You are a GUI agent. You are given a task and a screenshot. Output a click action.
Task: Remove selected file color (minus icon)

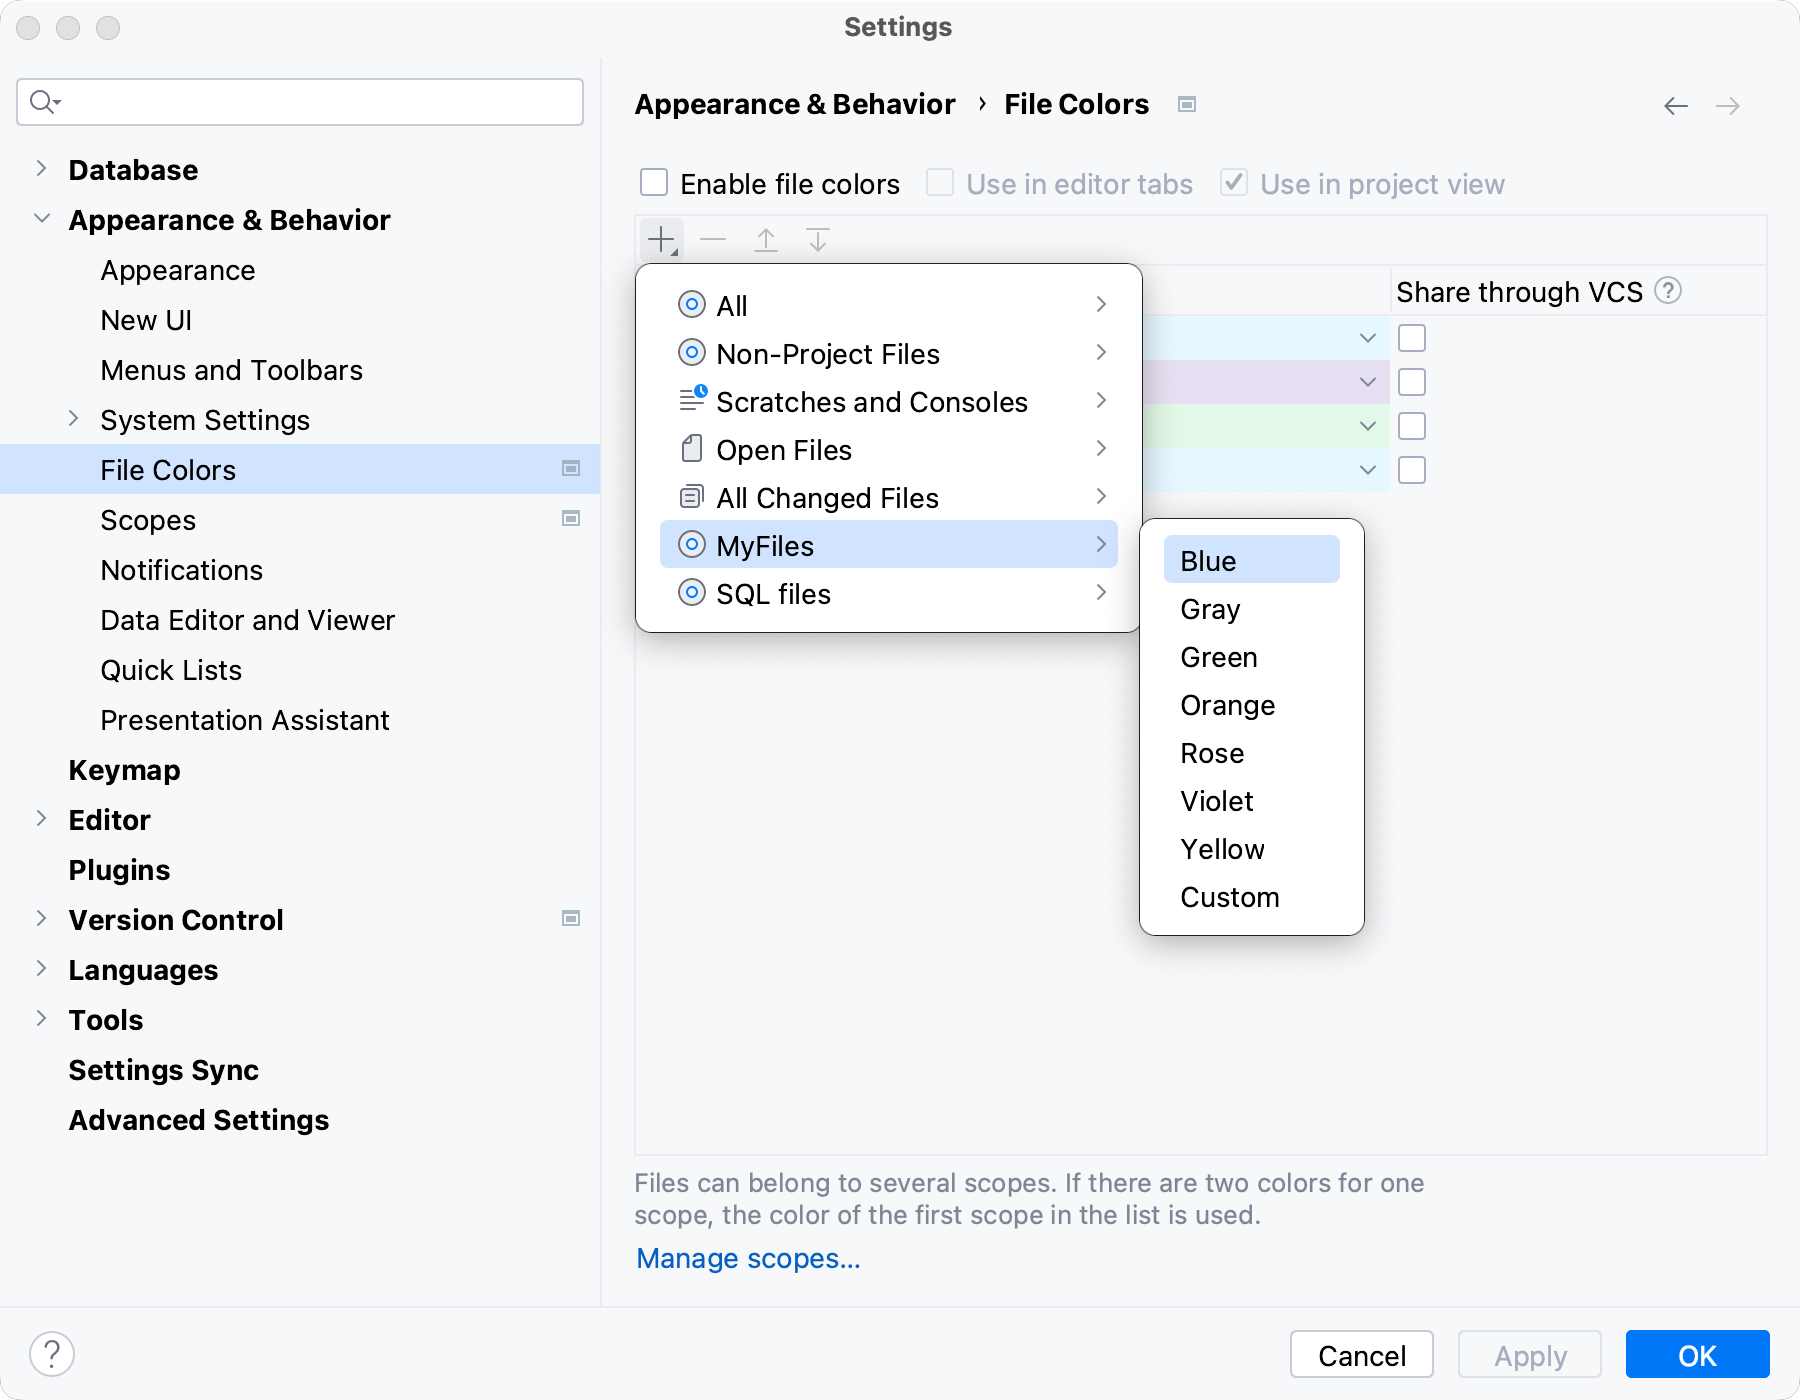coord(713,239)
